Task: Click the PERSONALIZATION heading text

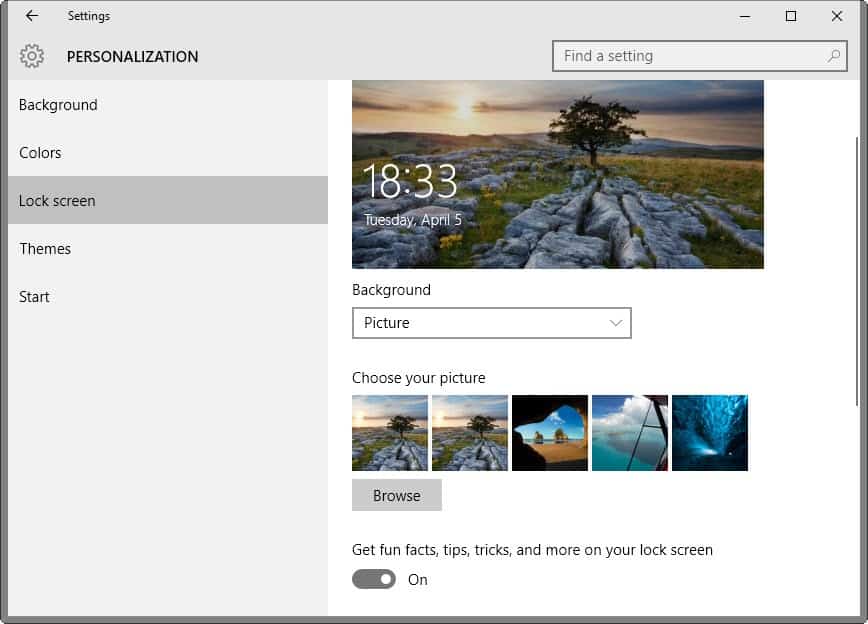Action: point(132,56)
